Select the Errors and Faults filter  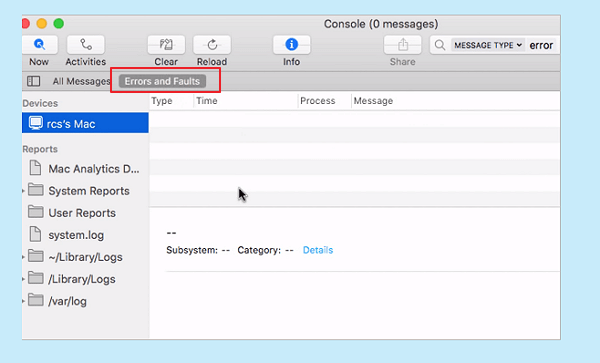(162, 81)
